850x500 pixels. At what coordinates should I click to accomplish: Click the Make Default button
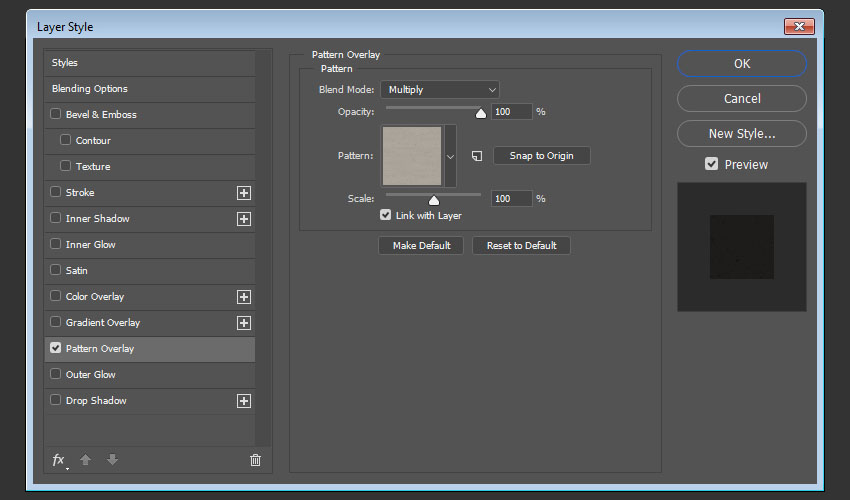tap(421, 245)
